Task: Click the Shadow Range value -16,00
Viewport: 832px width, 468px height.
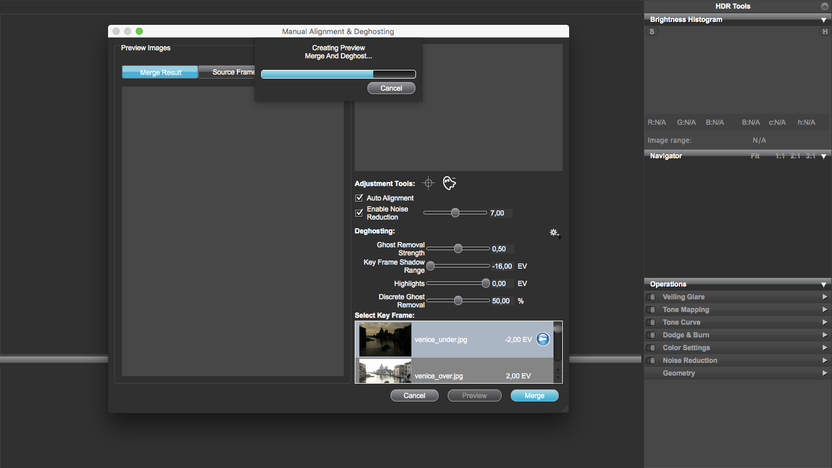Action: pyautogui.click(x=502, y=266)
